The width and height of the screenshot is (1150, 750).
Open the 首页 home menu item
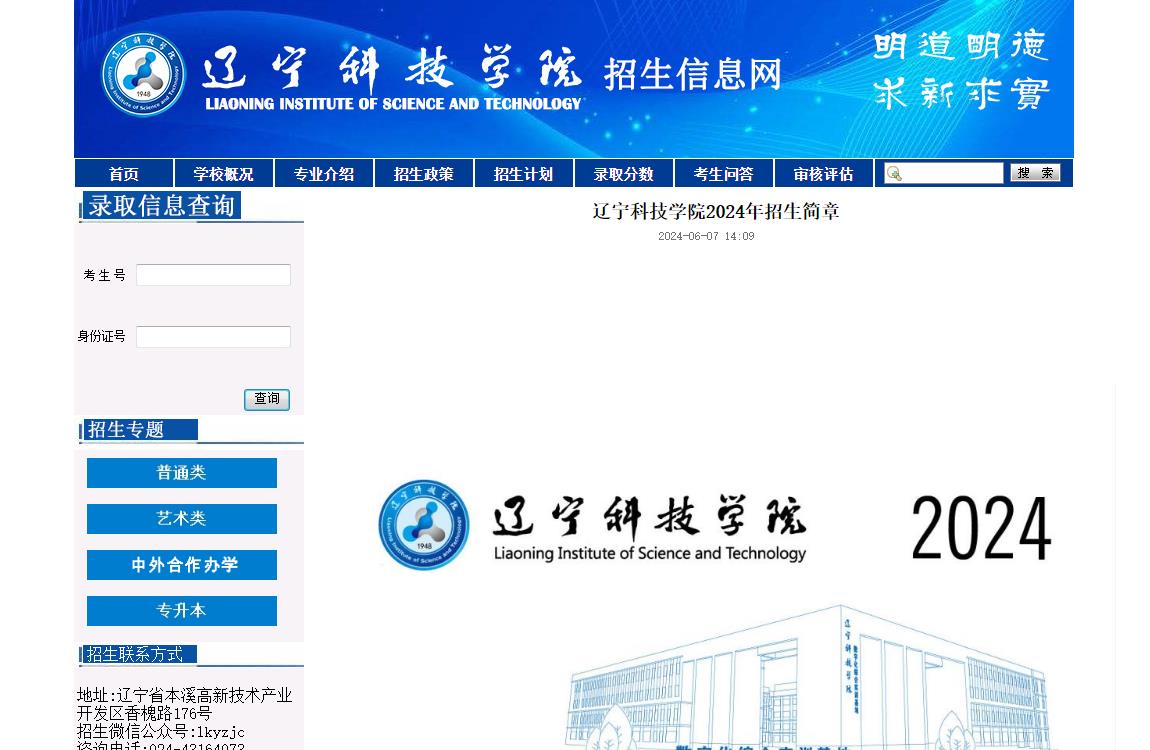124,174
